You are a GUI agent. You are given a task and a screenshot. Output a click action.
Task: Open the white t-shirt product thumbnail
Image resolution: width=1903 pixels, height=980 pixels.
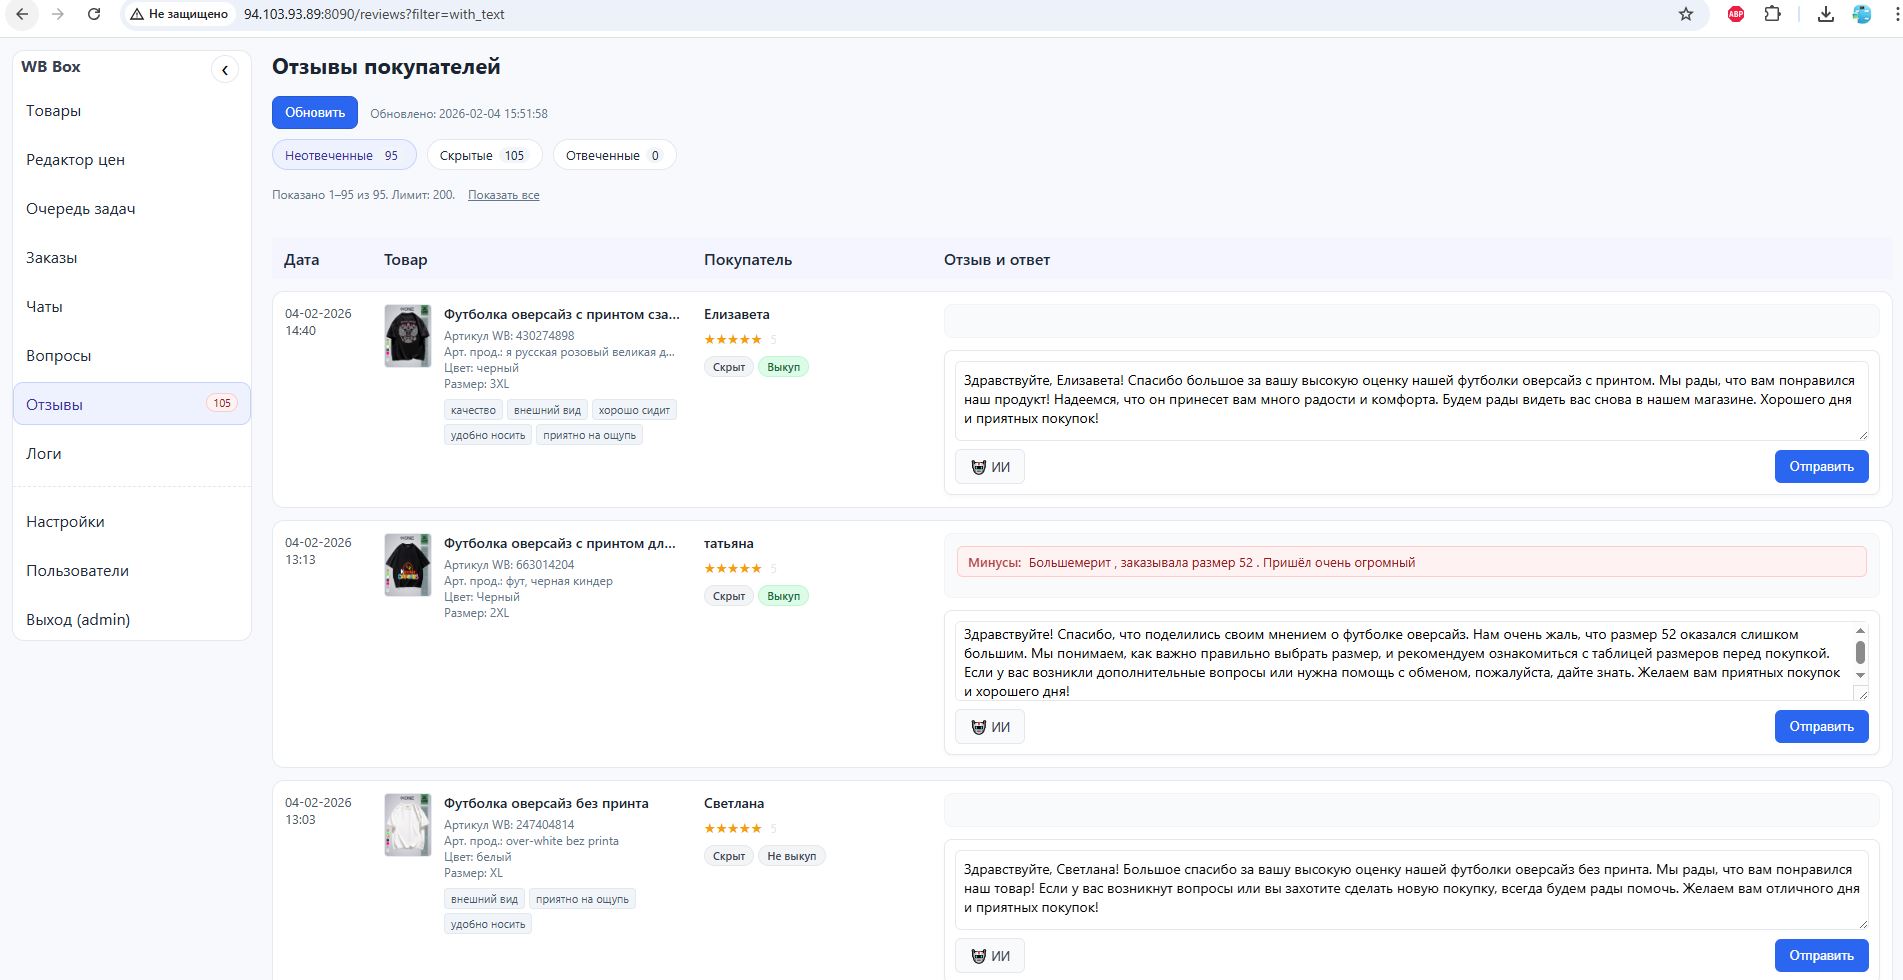(408, 825)
